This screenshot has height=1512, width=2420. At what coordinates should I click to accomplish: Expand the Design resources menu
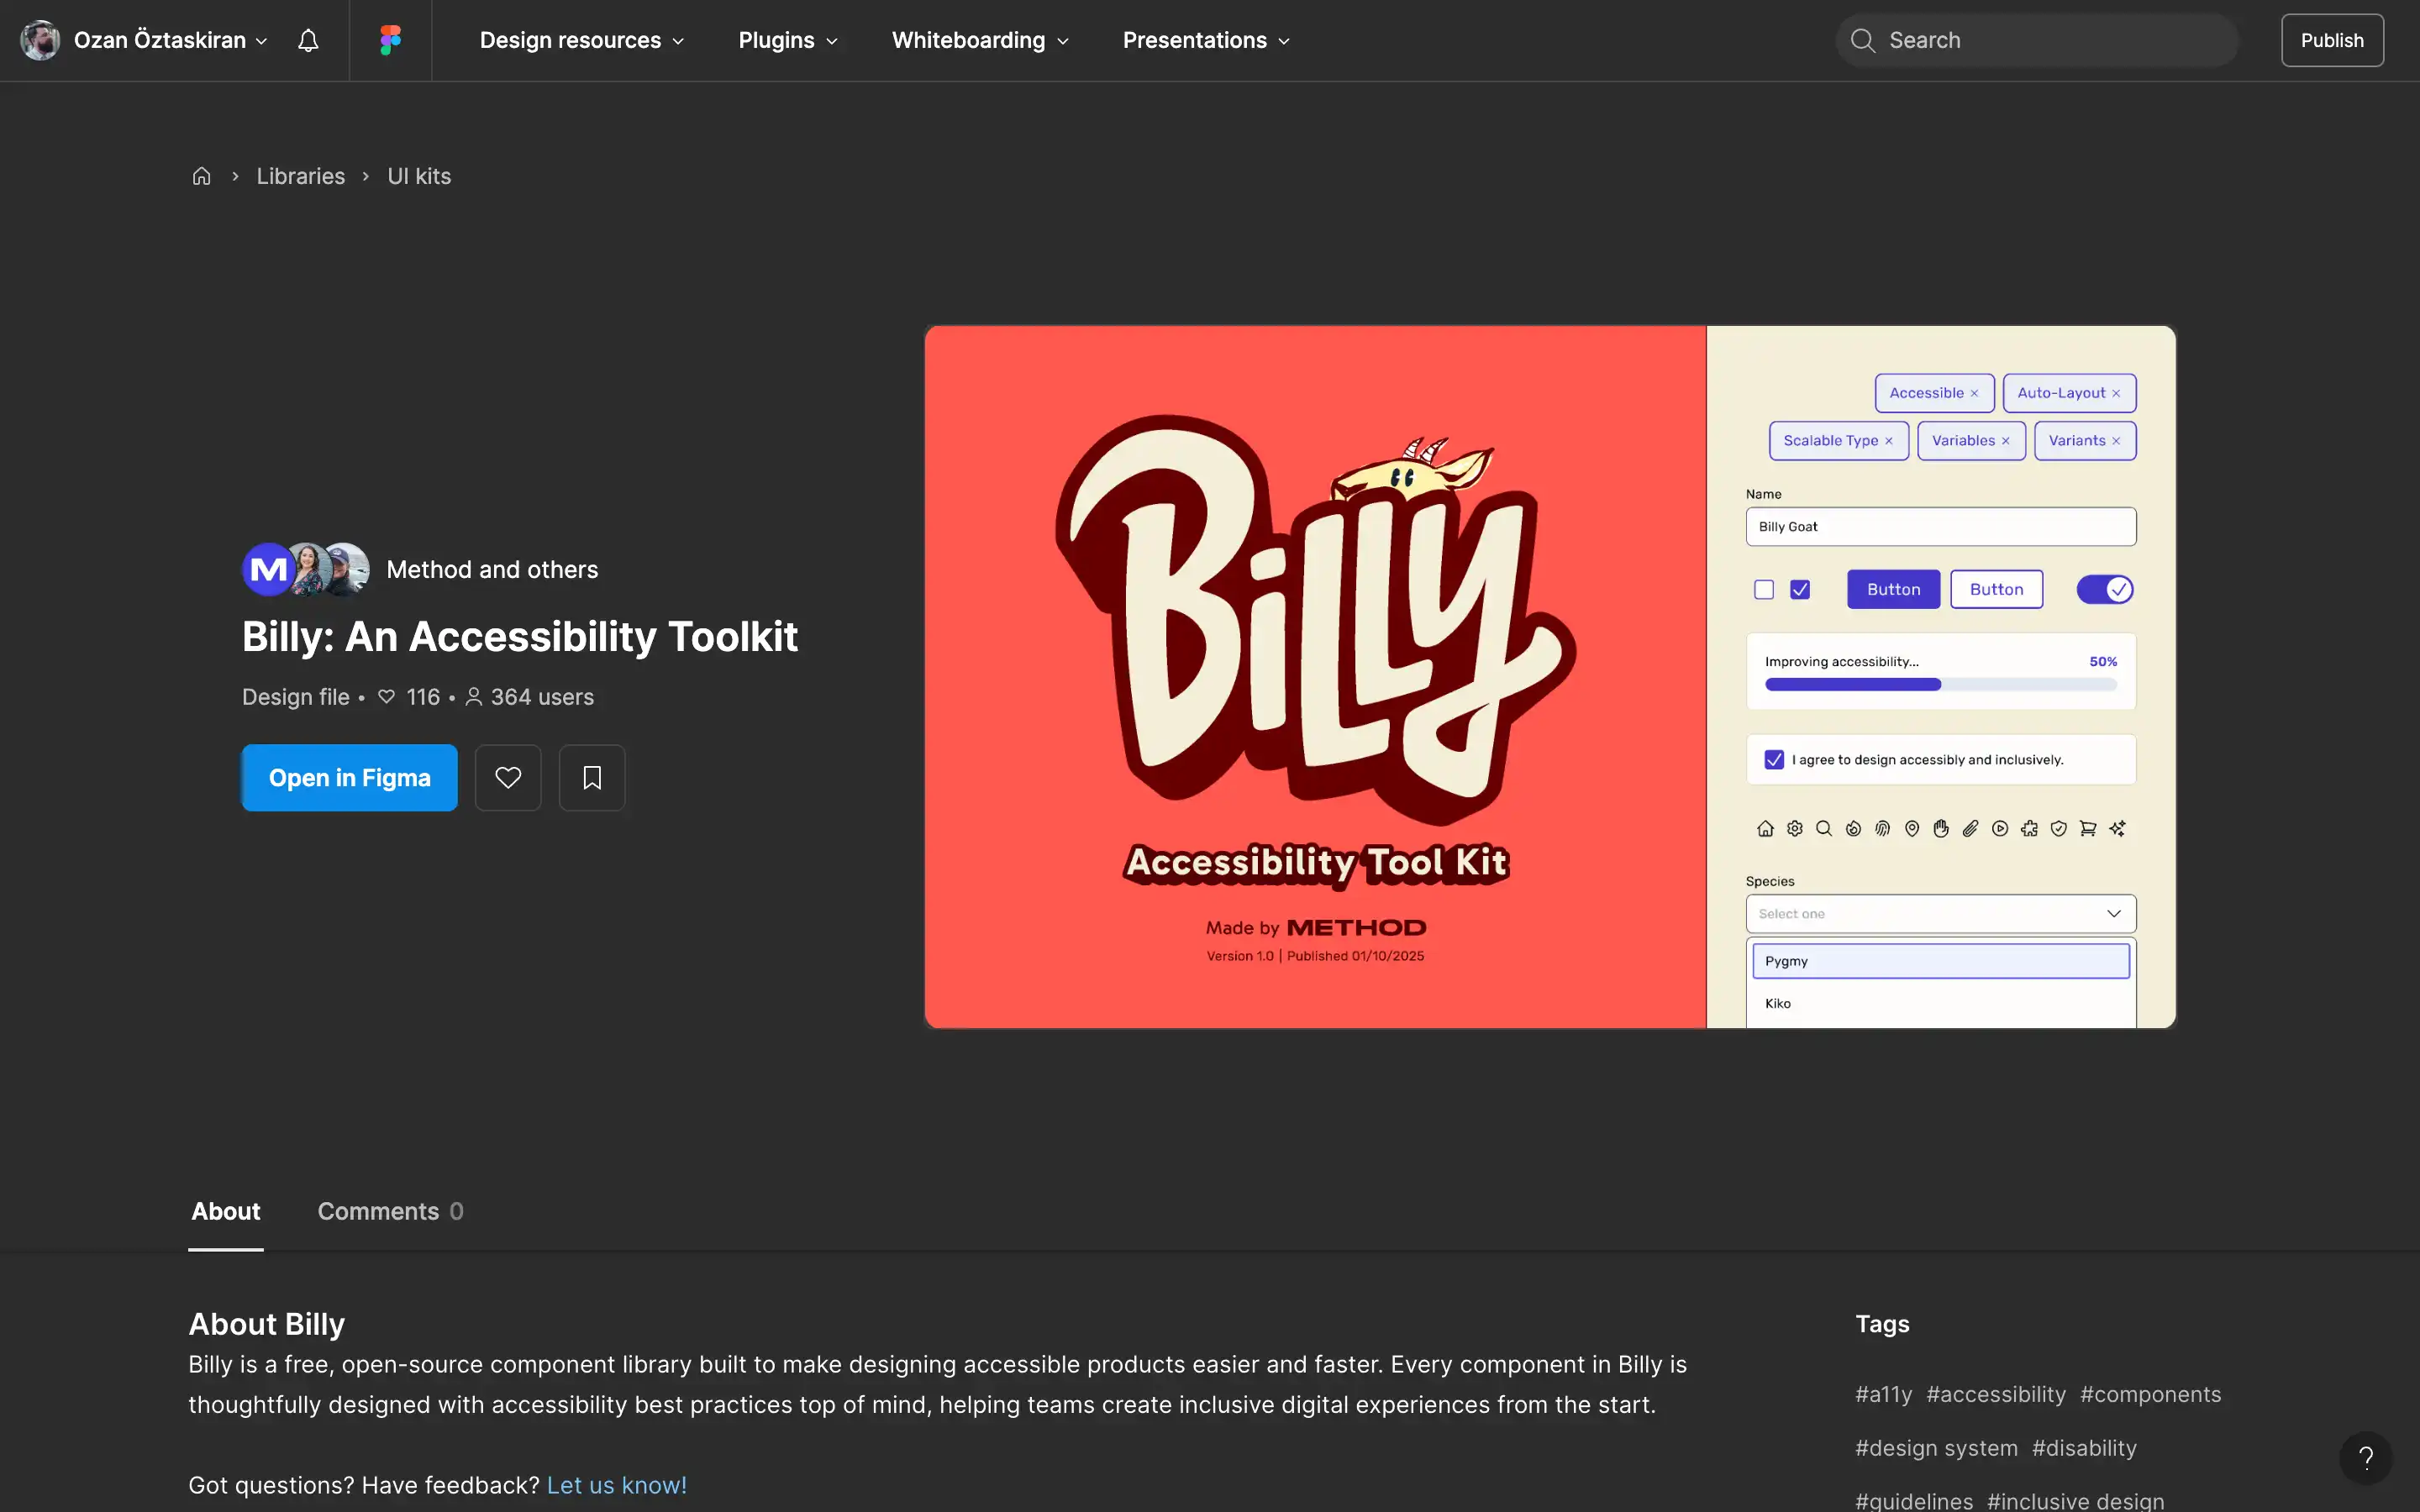pos(582,40)
